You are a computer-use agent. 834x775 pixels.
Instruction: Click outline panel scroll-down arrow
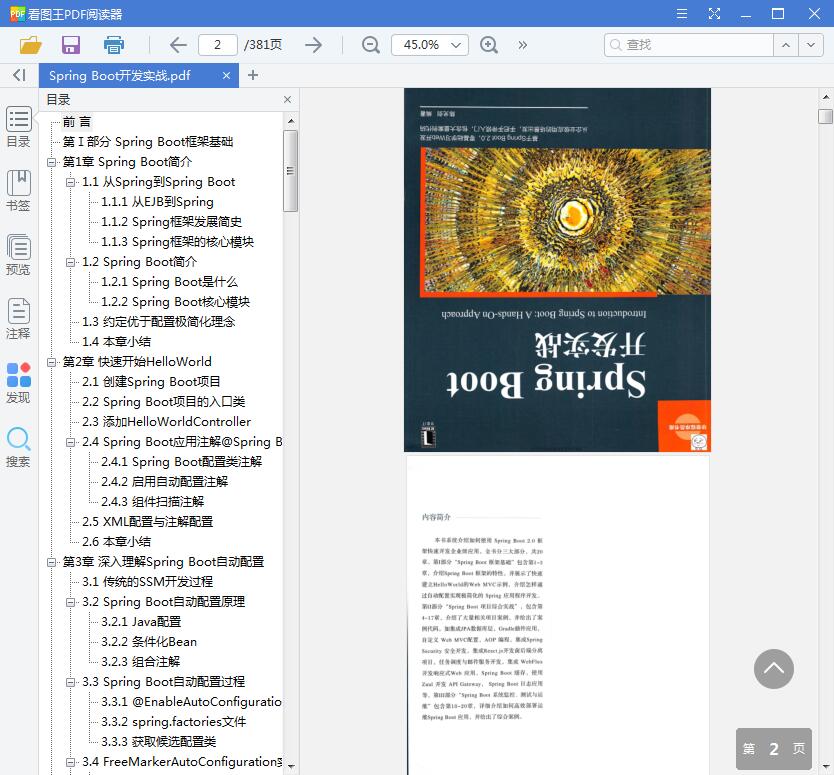(x=290, y=766)
